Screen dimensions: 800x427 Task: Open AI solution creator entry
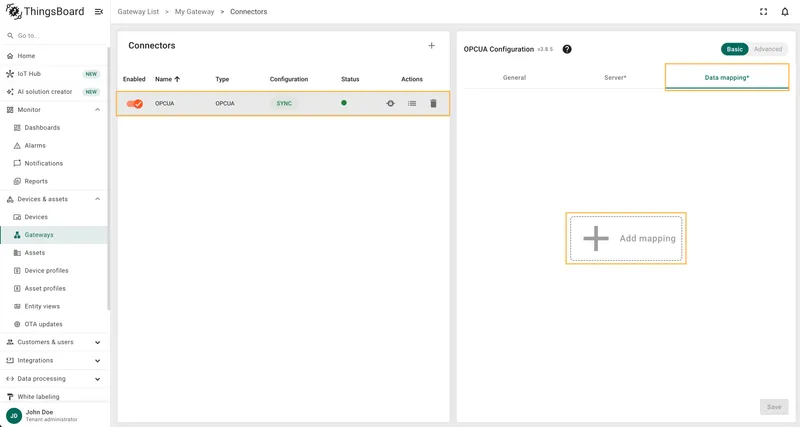click(54, 92)
